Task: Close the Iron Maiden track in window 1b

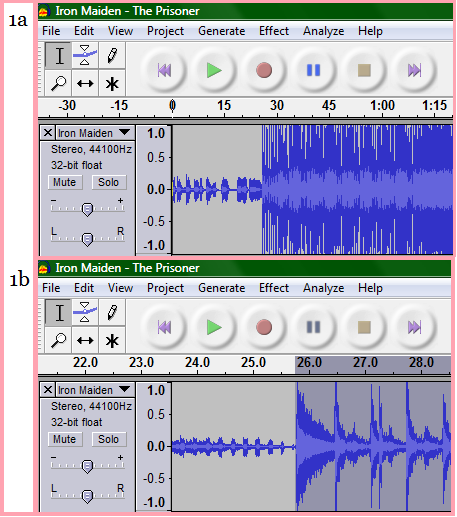Action: [48, 390]
